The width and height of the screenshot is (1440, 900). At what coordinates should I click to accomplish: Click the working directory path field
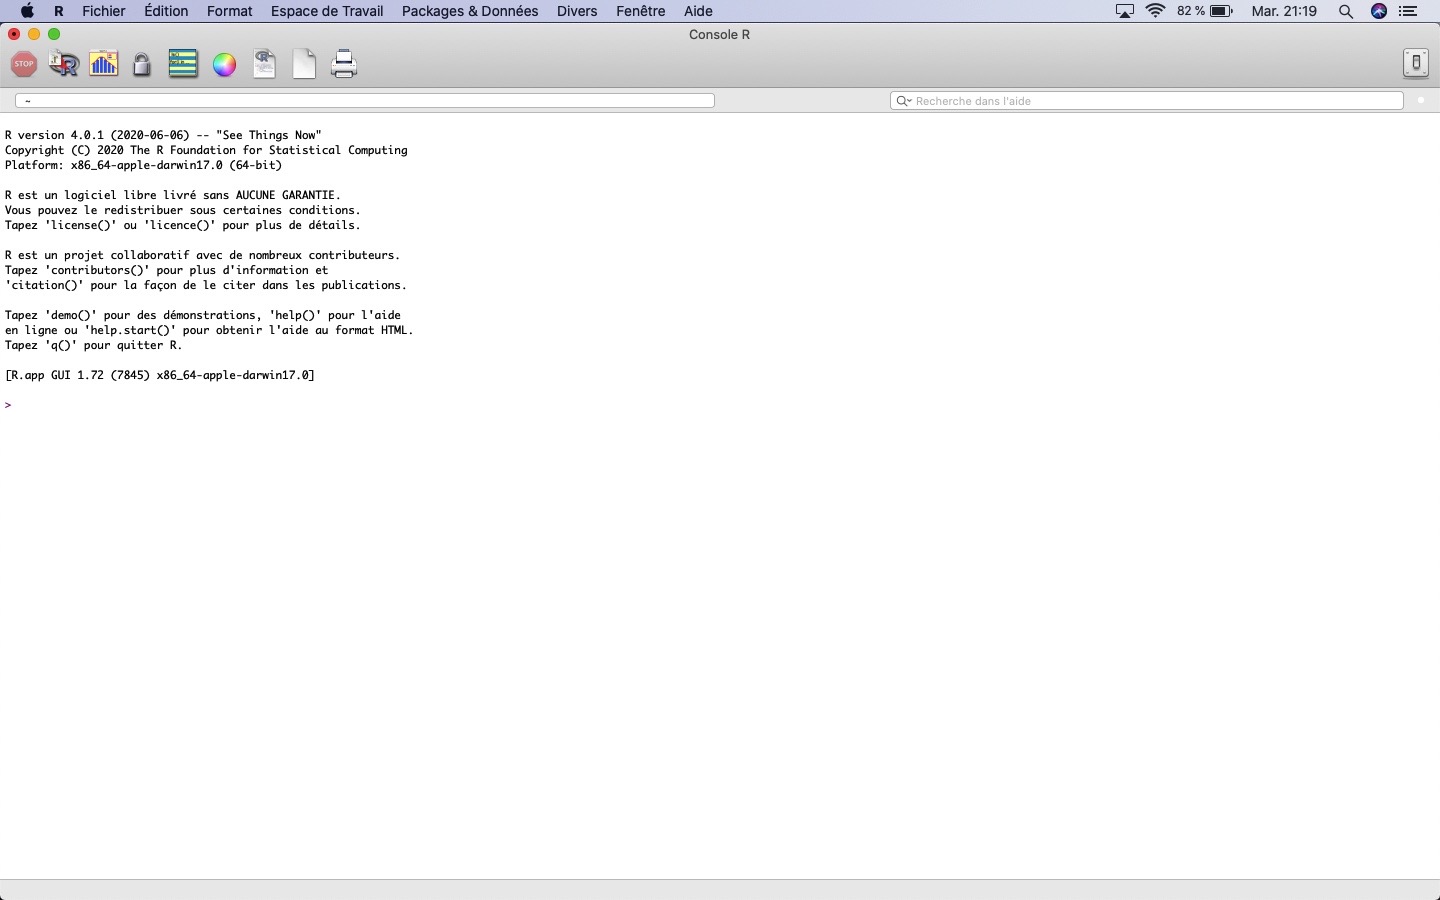(x=365, y=101)
